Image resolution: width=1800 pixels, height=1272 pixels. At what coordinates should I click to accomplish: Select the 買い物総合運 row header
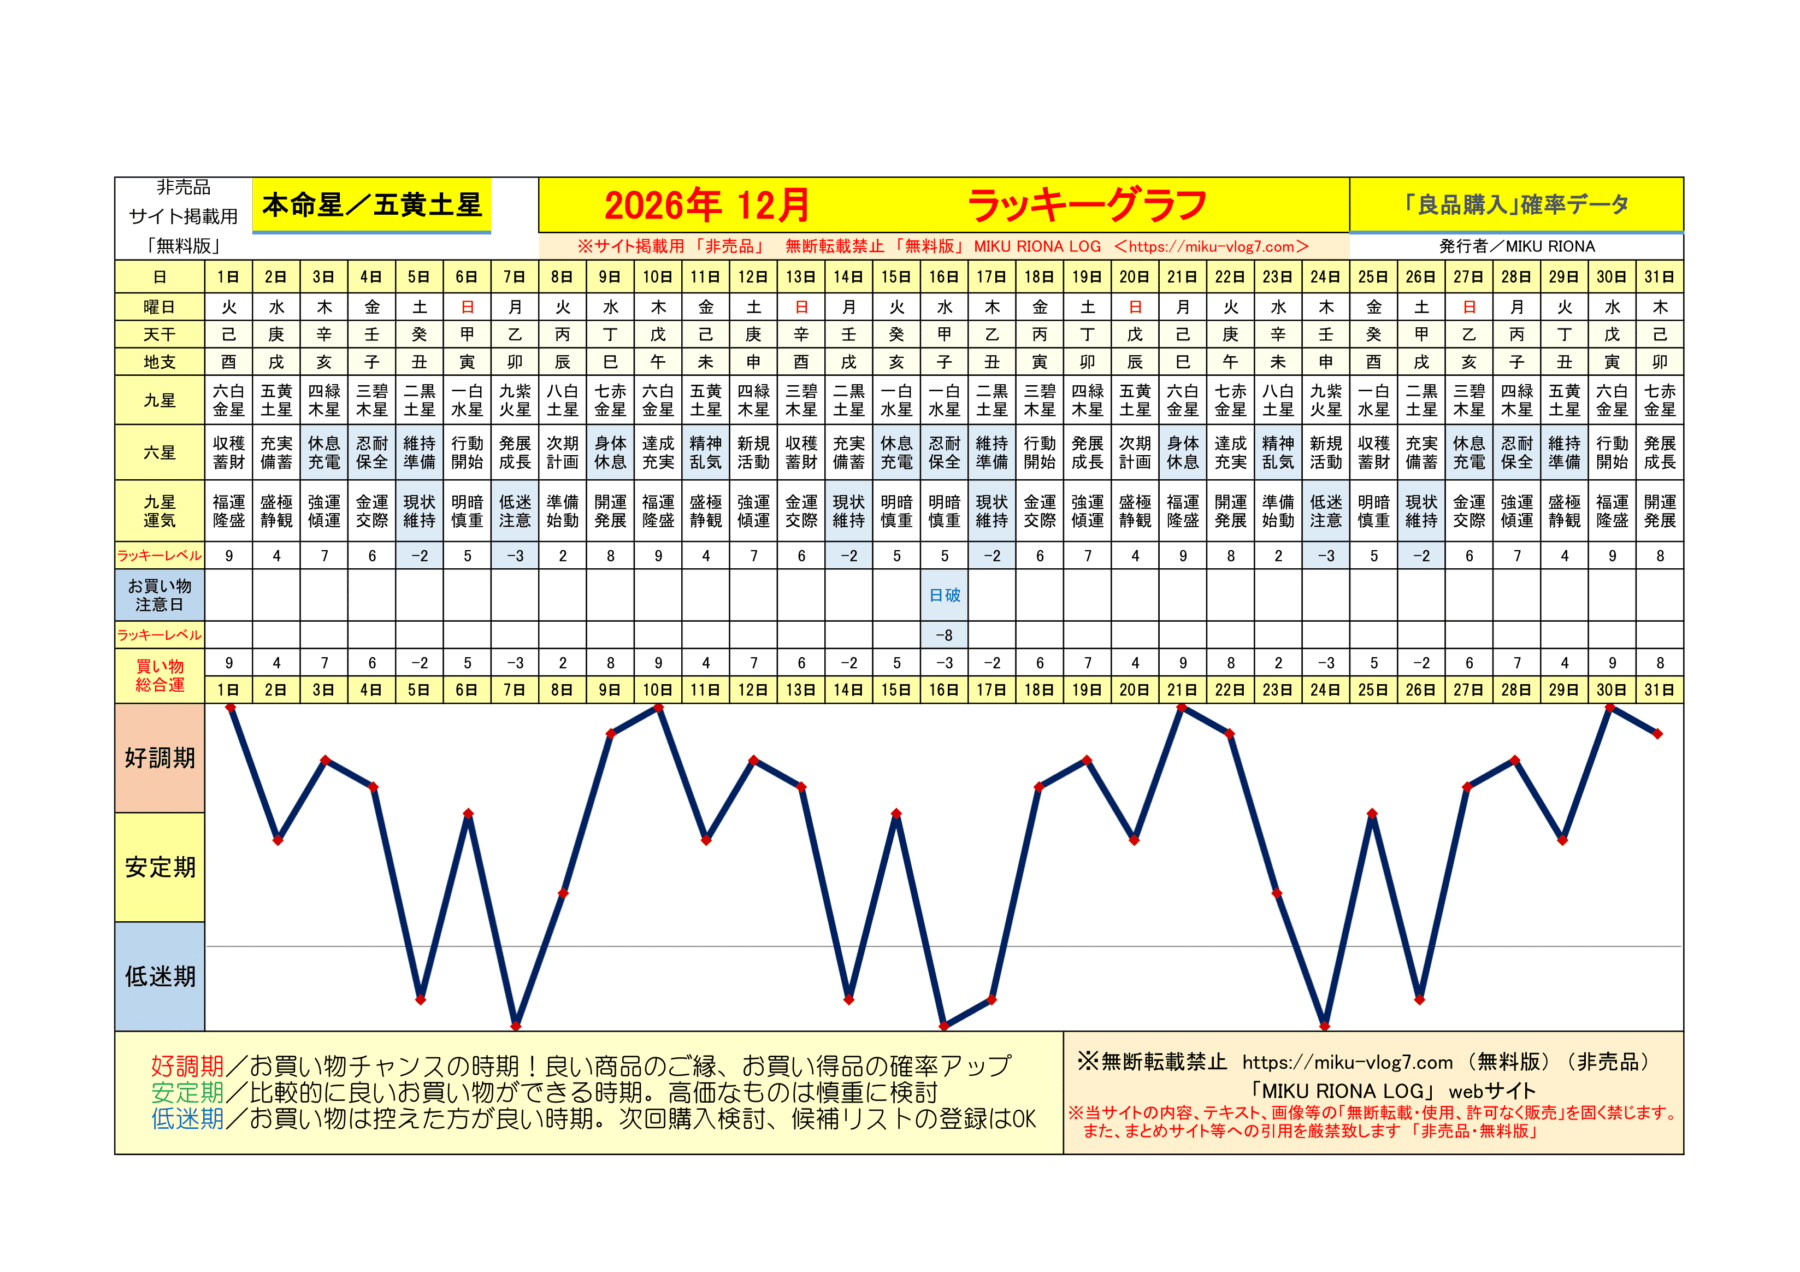[x=160, y=675]
